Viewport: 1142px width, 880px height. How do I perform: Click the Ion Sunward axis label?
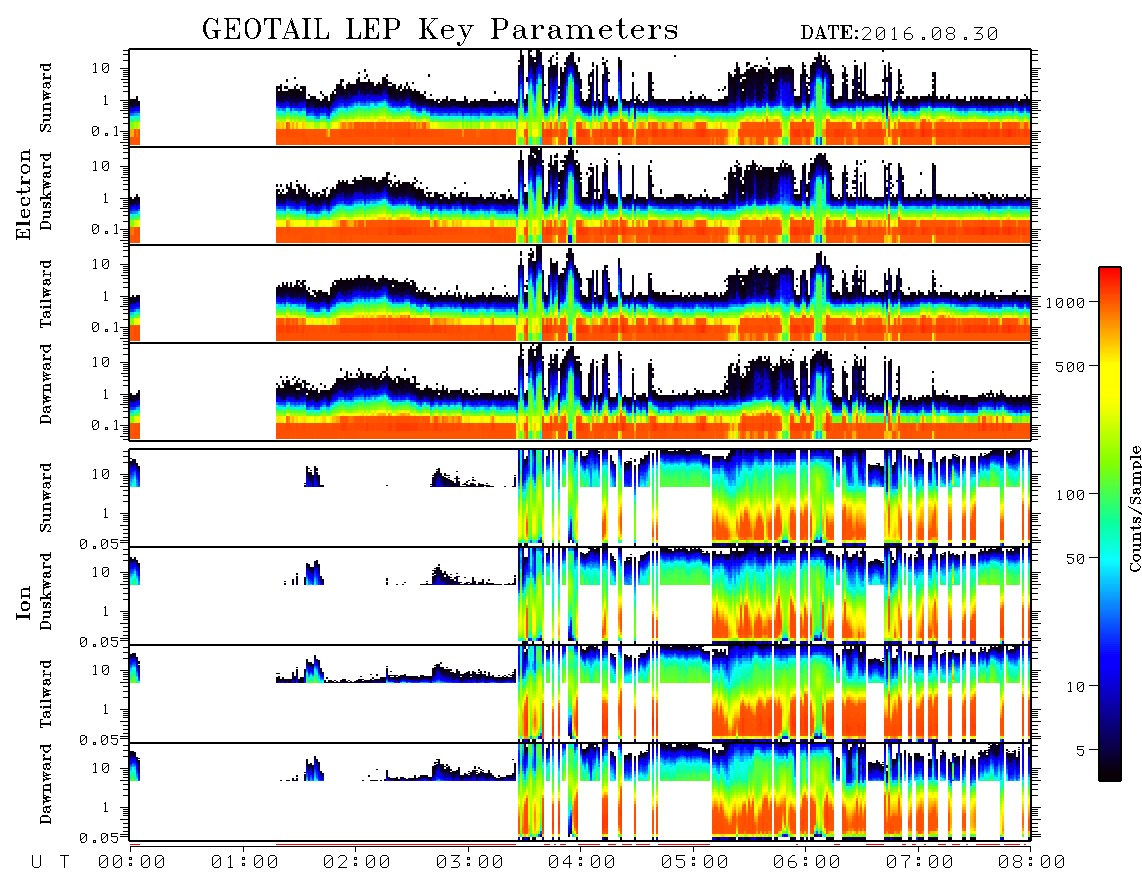coord(45,497)
